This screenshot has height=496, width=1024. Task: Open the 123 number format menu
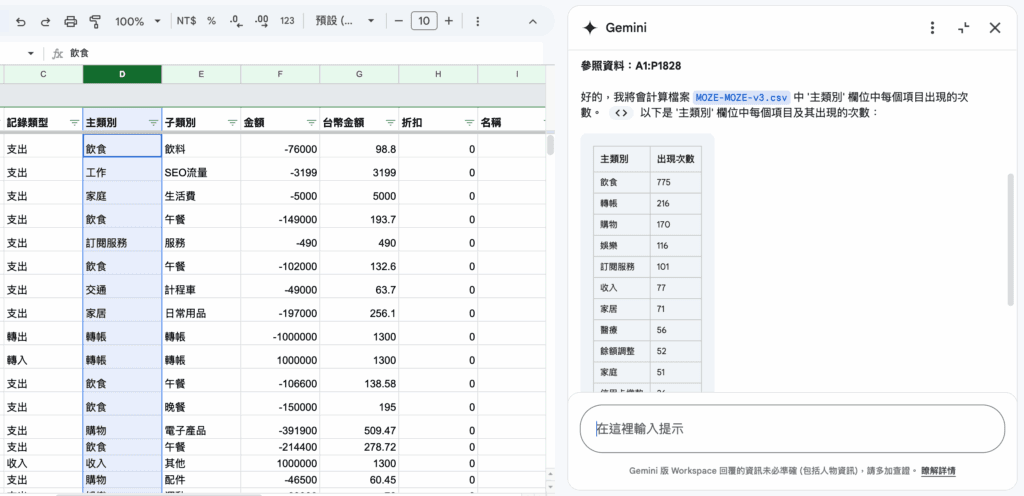(287, 21)
